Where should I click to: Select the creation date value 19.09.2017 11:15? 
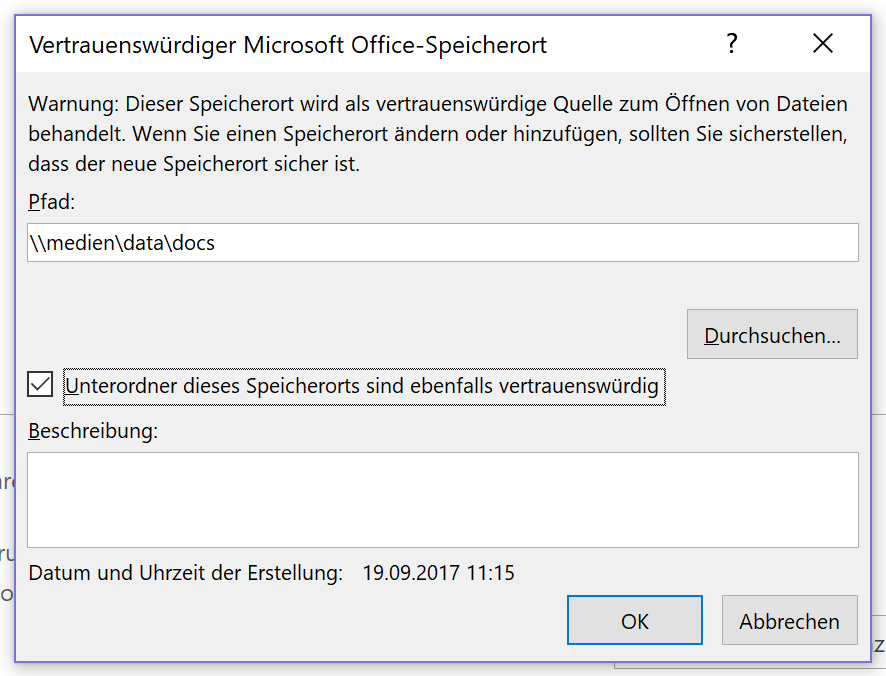pyautogui.click(x=438, y=573)
